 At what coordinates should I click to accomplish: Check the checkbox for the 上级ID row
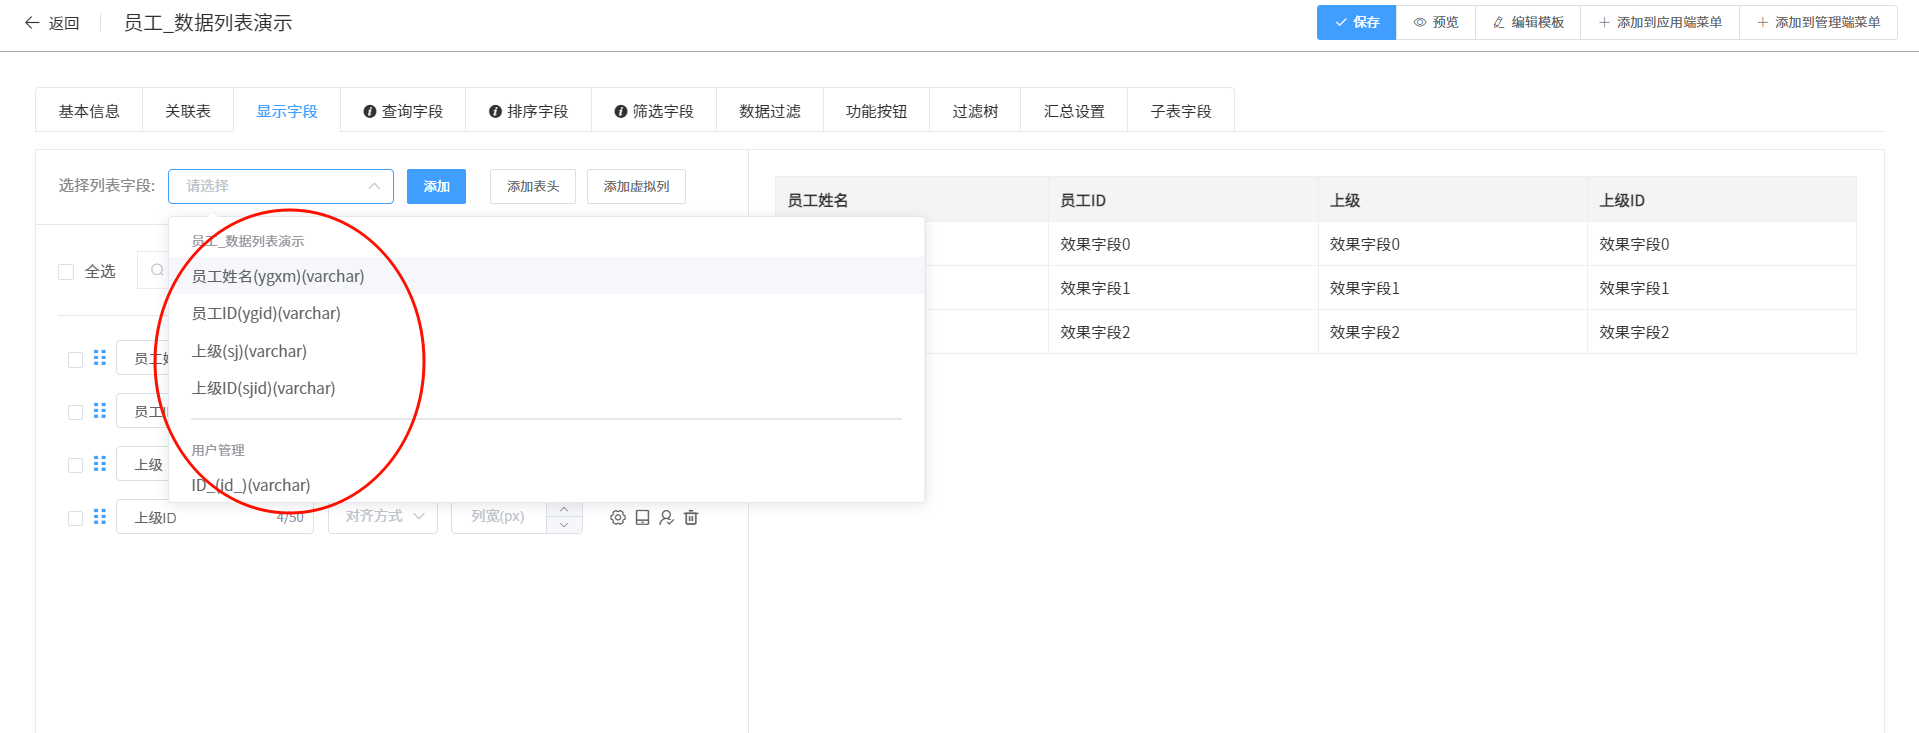coord(75,518)
